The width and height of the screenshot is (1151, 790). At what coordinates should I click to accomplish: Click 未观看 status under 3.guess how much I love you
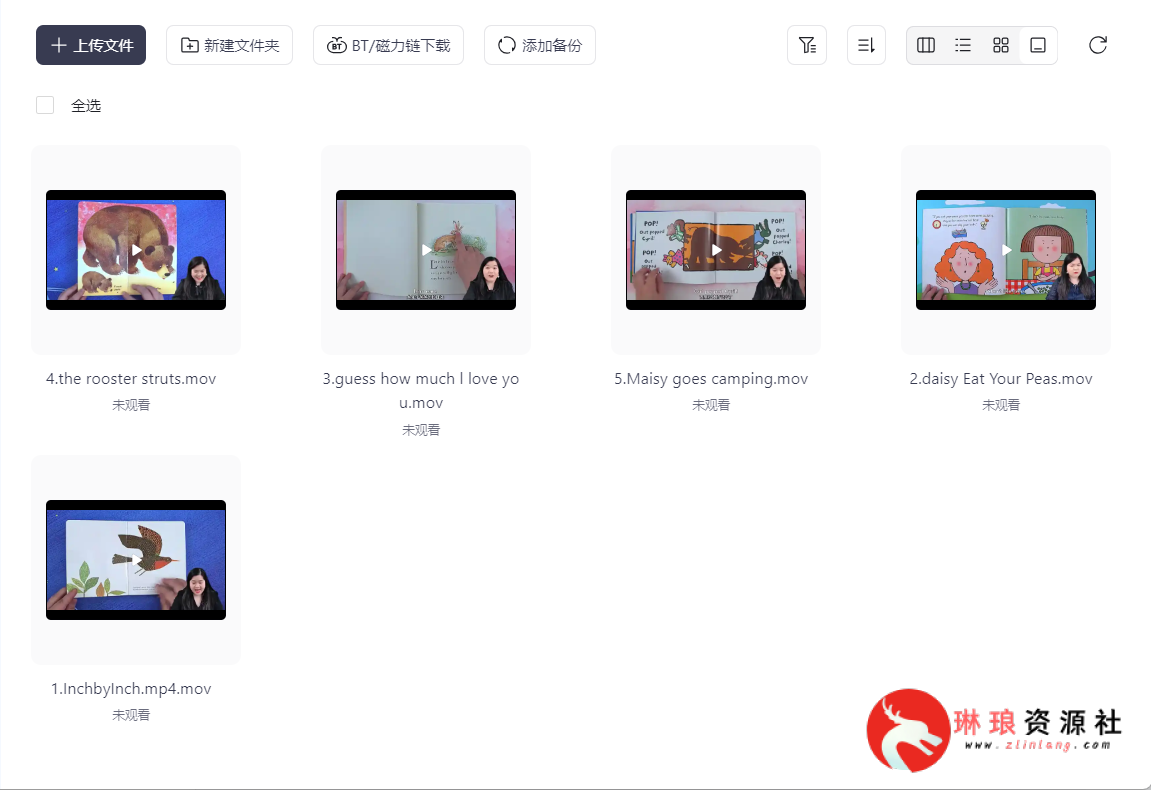coord(421,430)
